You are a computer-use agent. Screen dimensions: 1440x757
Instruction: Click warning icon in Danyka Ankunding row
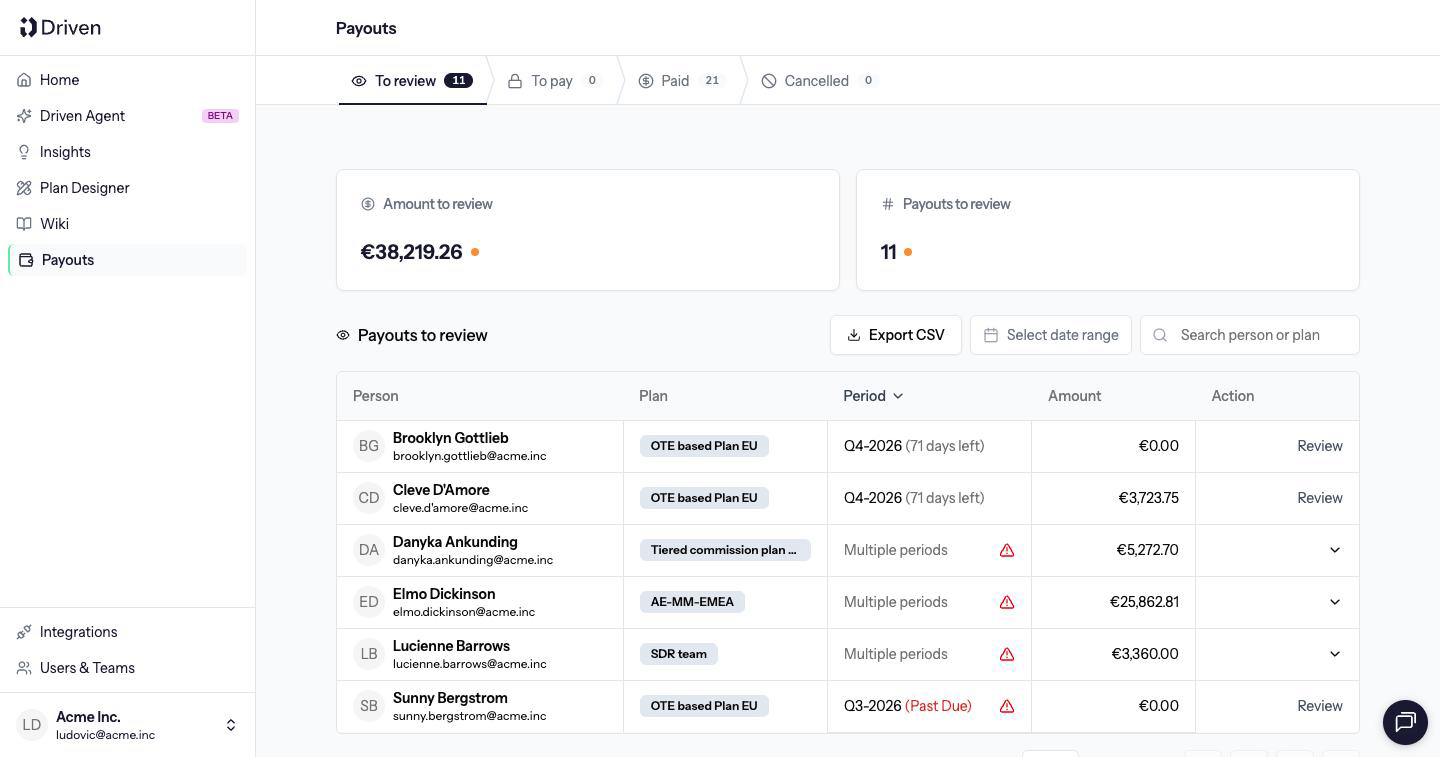pyautogui.click(x=1007, y=550)
